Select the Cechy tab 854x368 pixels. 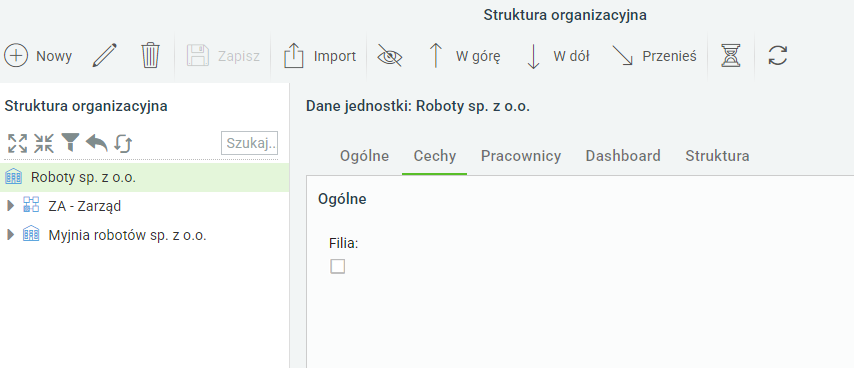coord(435,156)
